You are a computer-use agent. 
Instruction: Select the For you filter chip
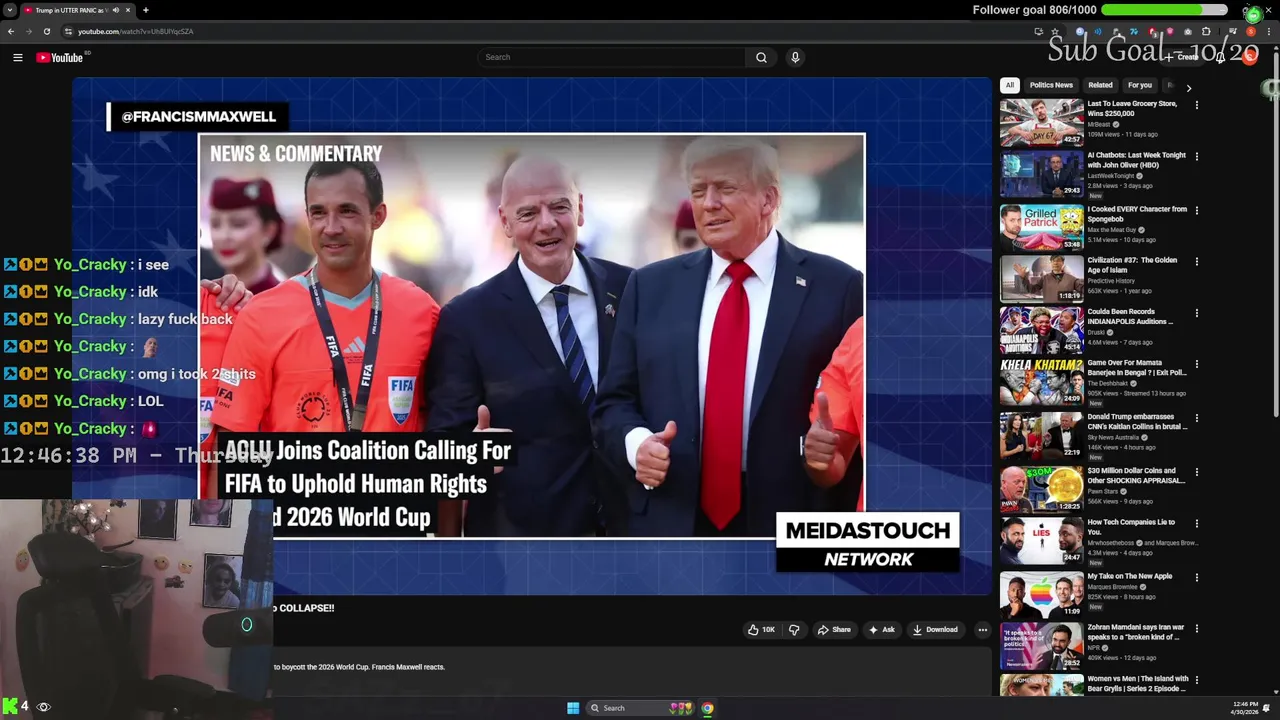[x=1140, y=85]
